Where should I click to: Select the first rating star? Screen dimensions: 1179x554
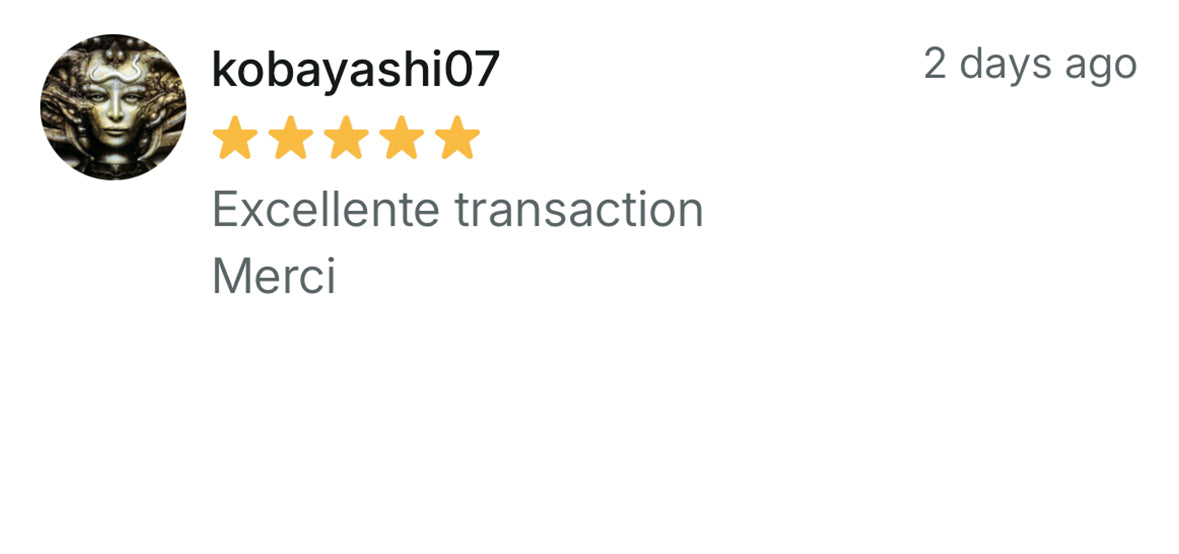[235, 138]
